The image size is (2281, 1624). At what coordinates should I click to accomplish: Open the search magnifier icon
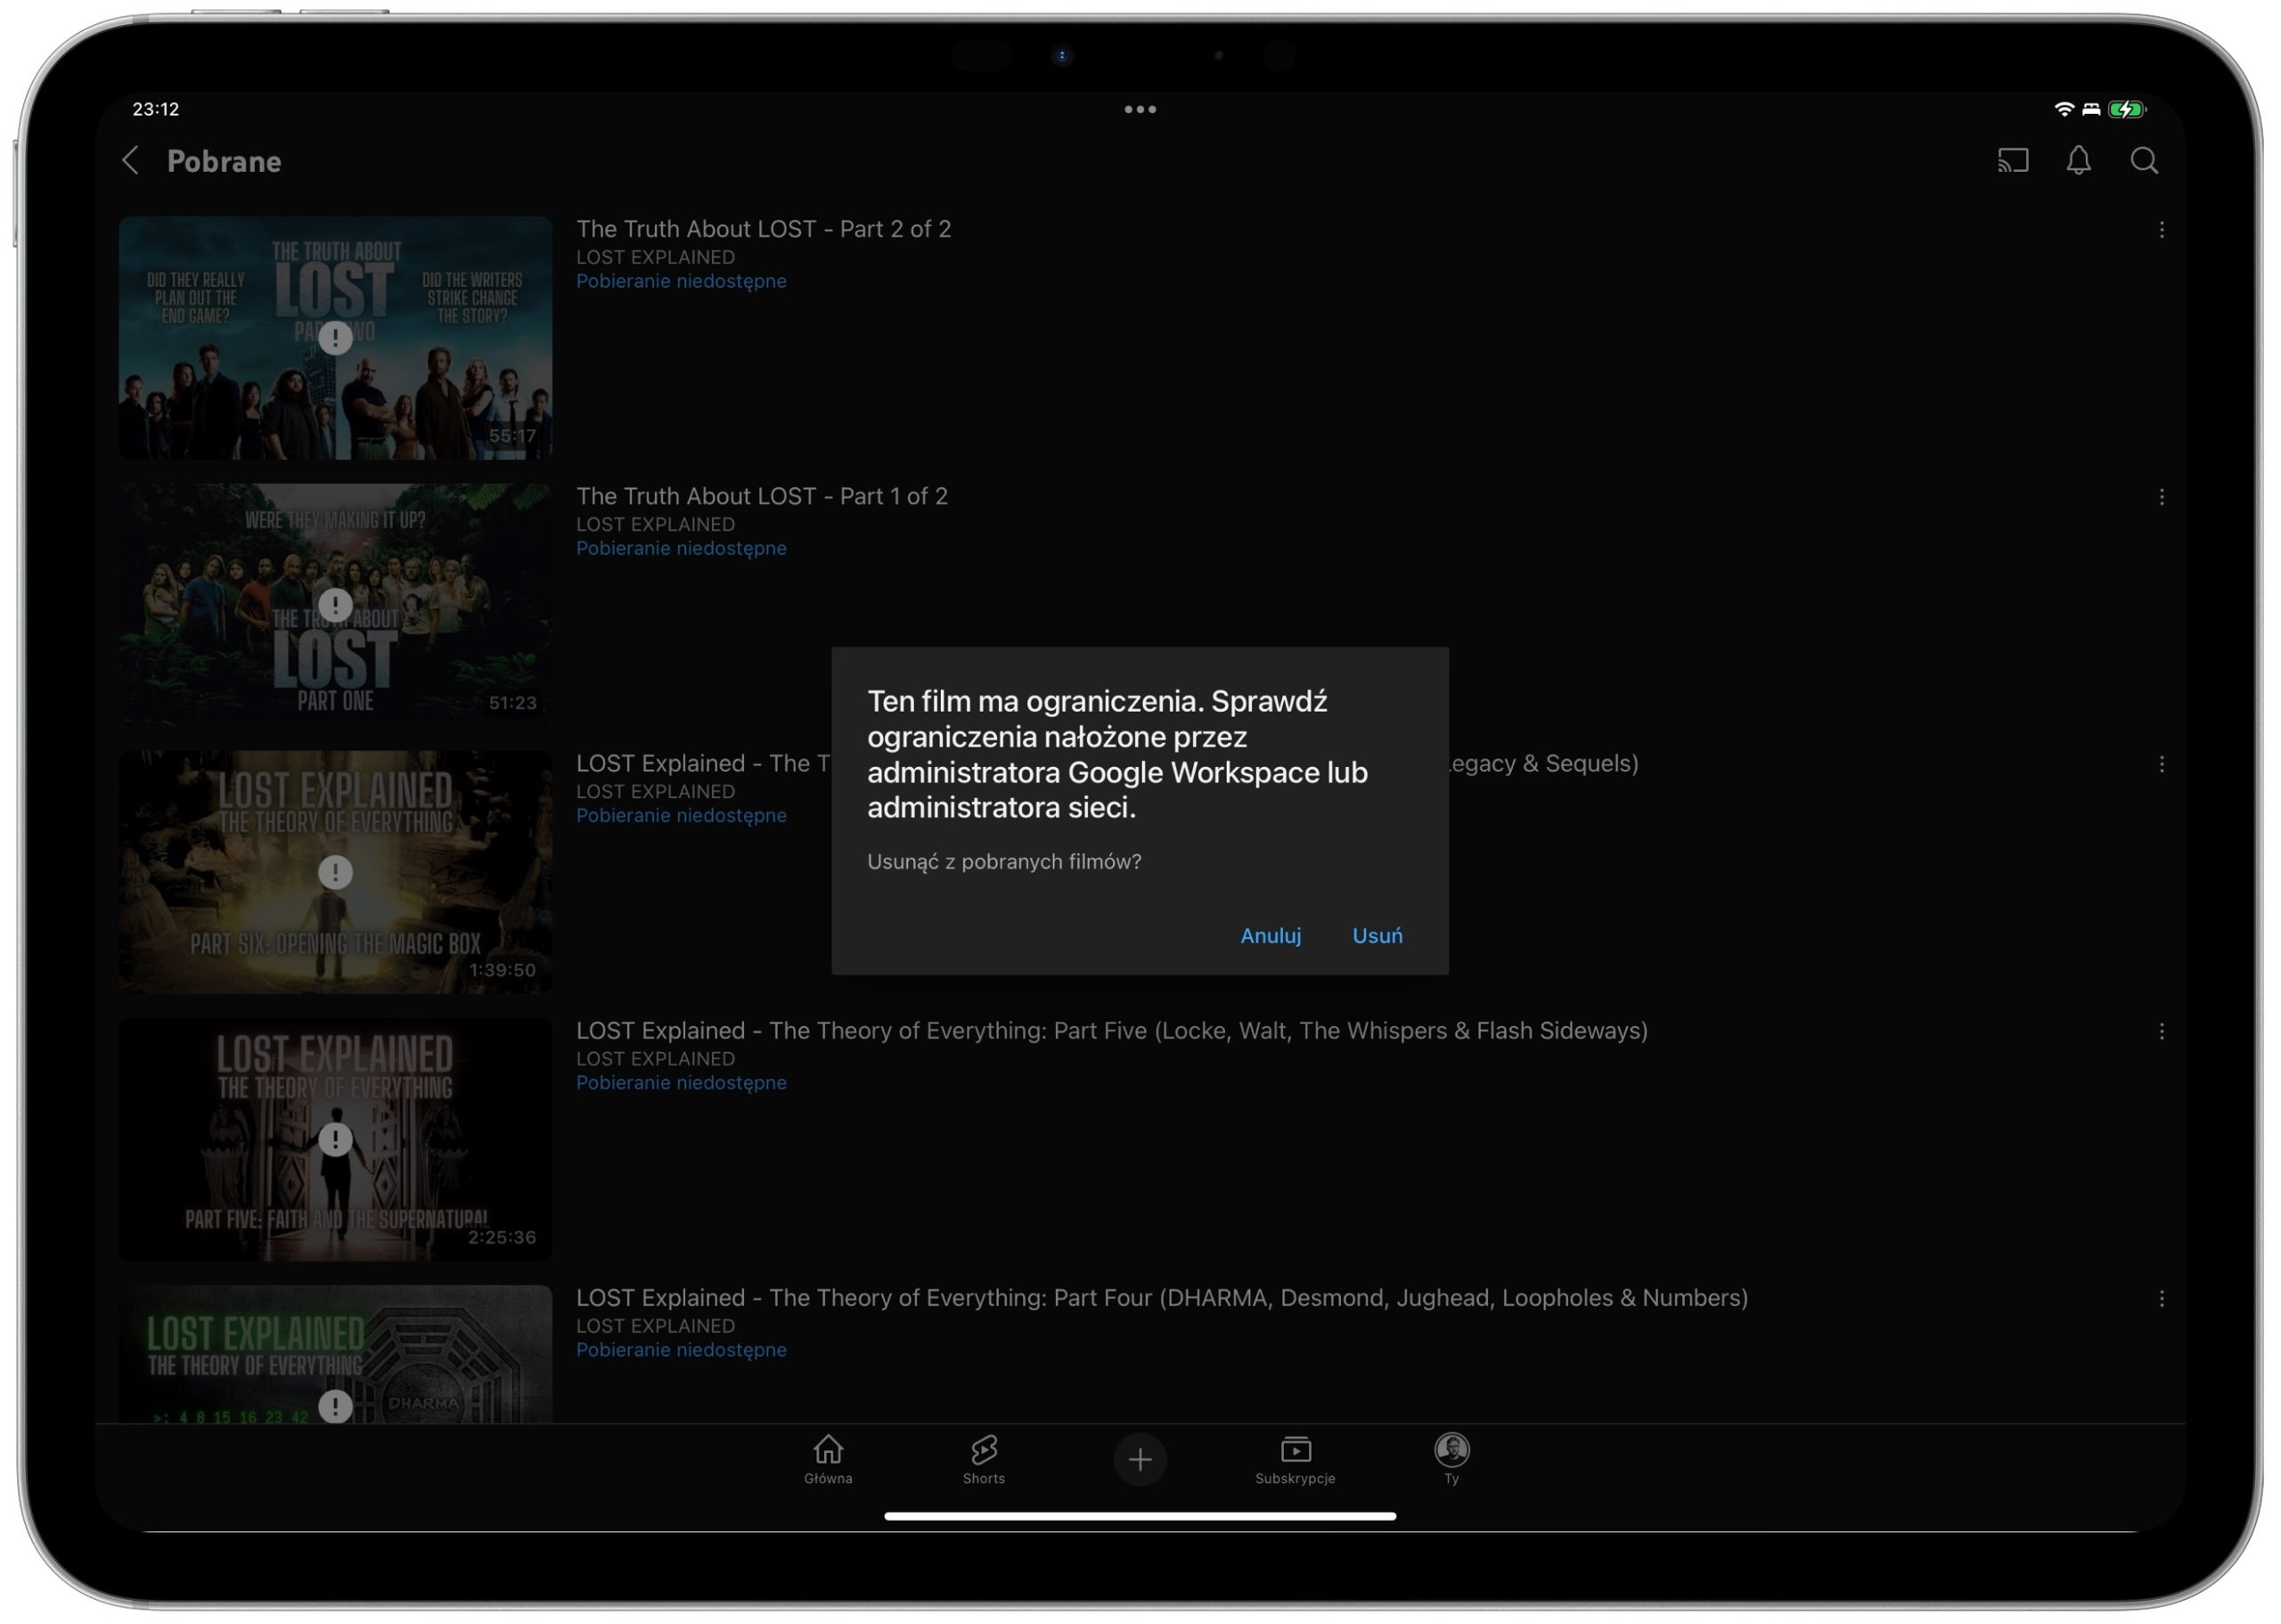[2143, 161]
